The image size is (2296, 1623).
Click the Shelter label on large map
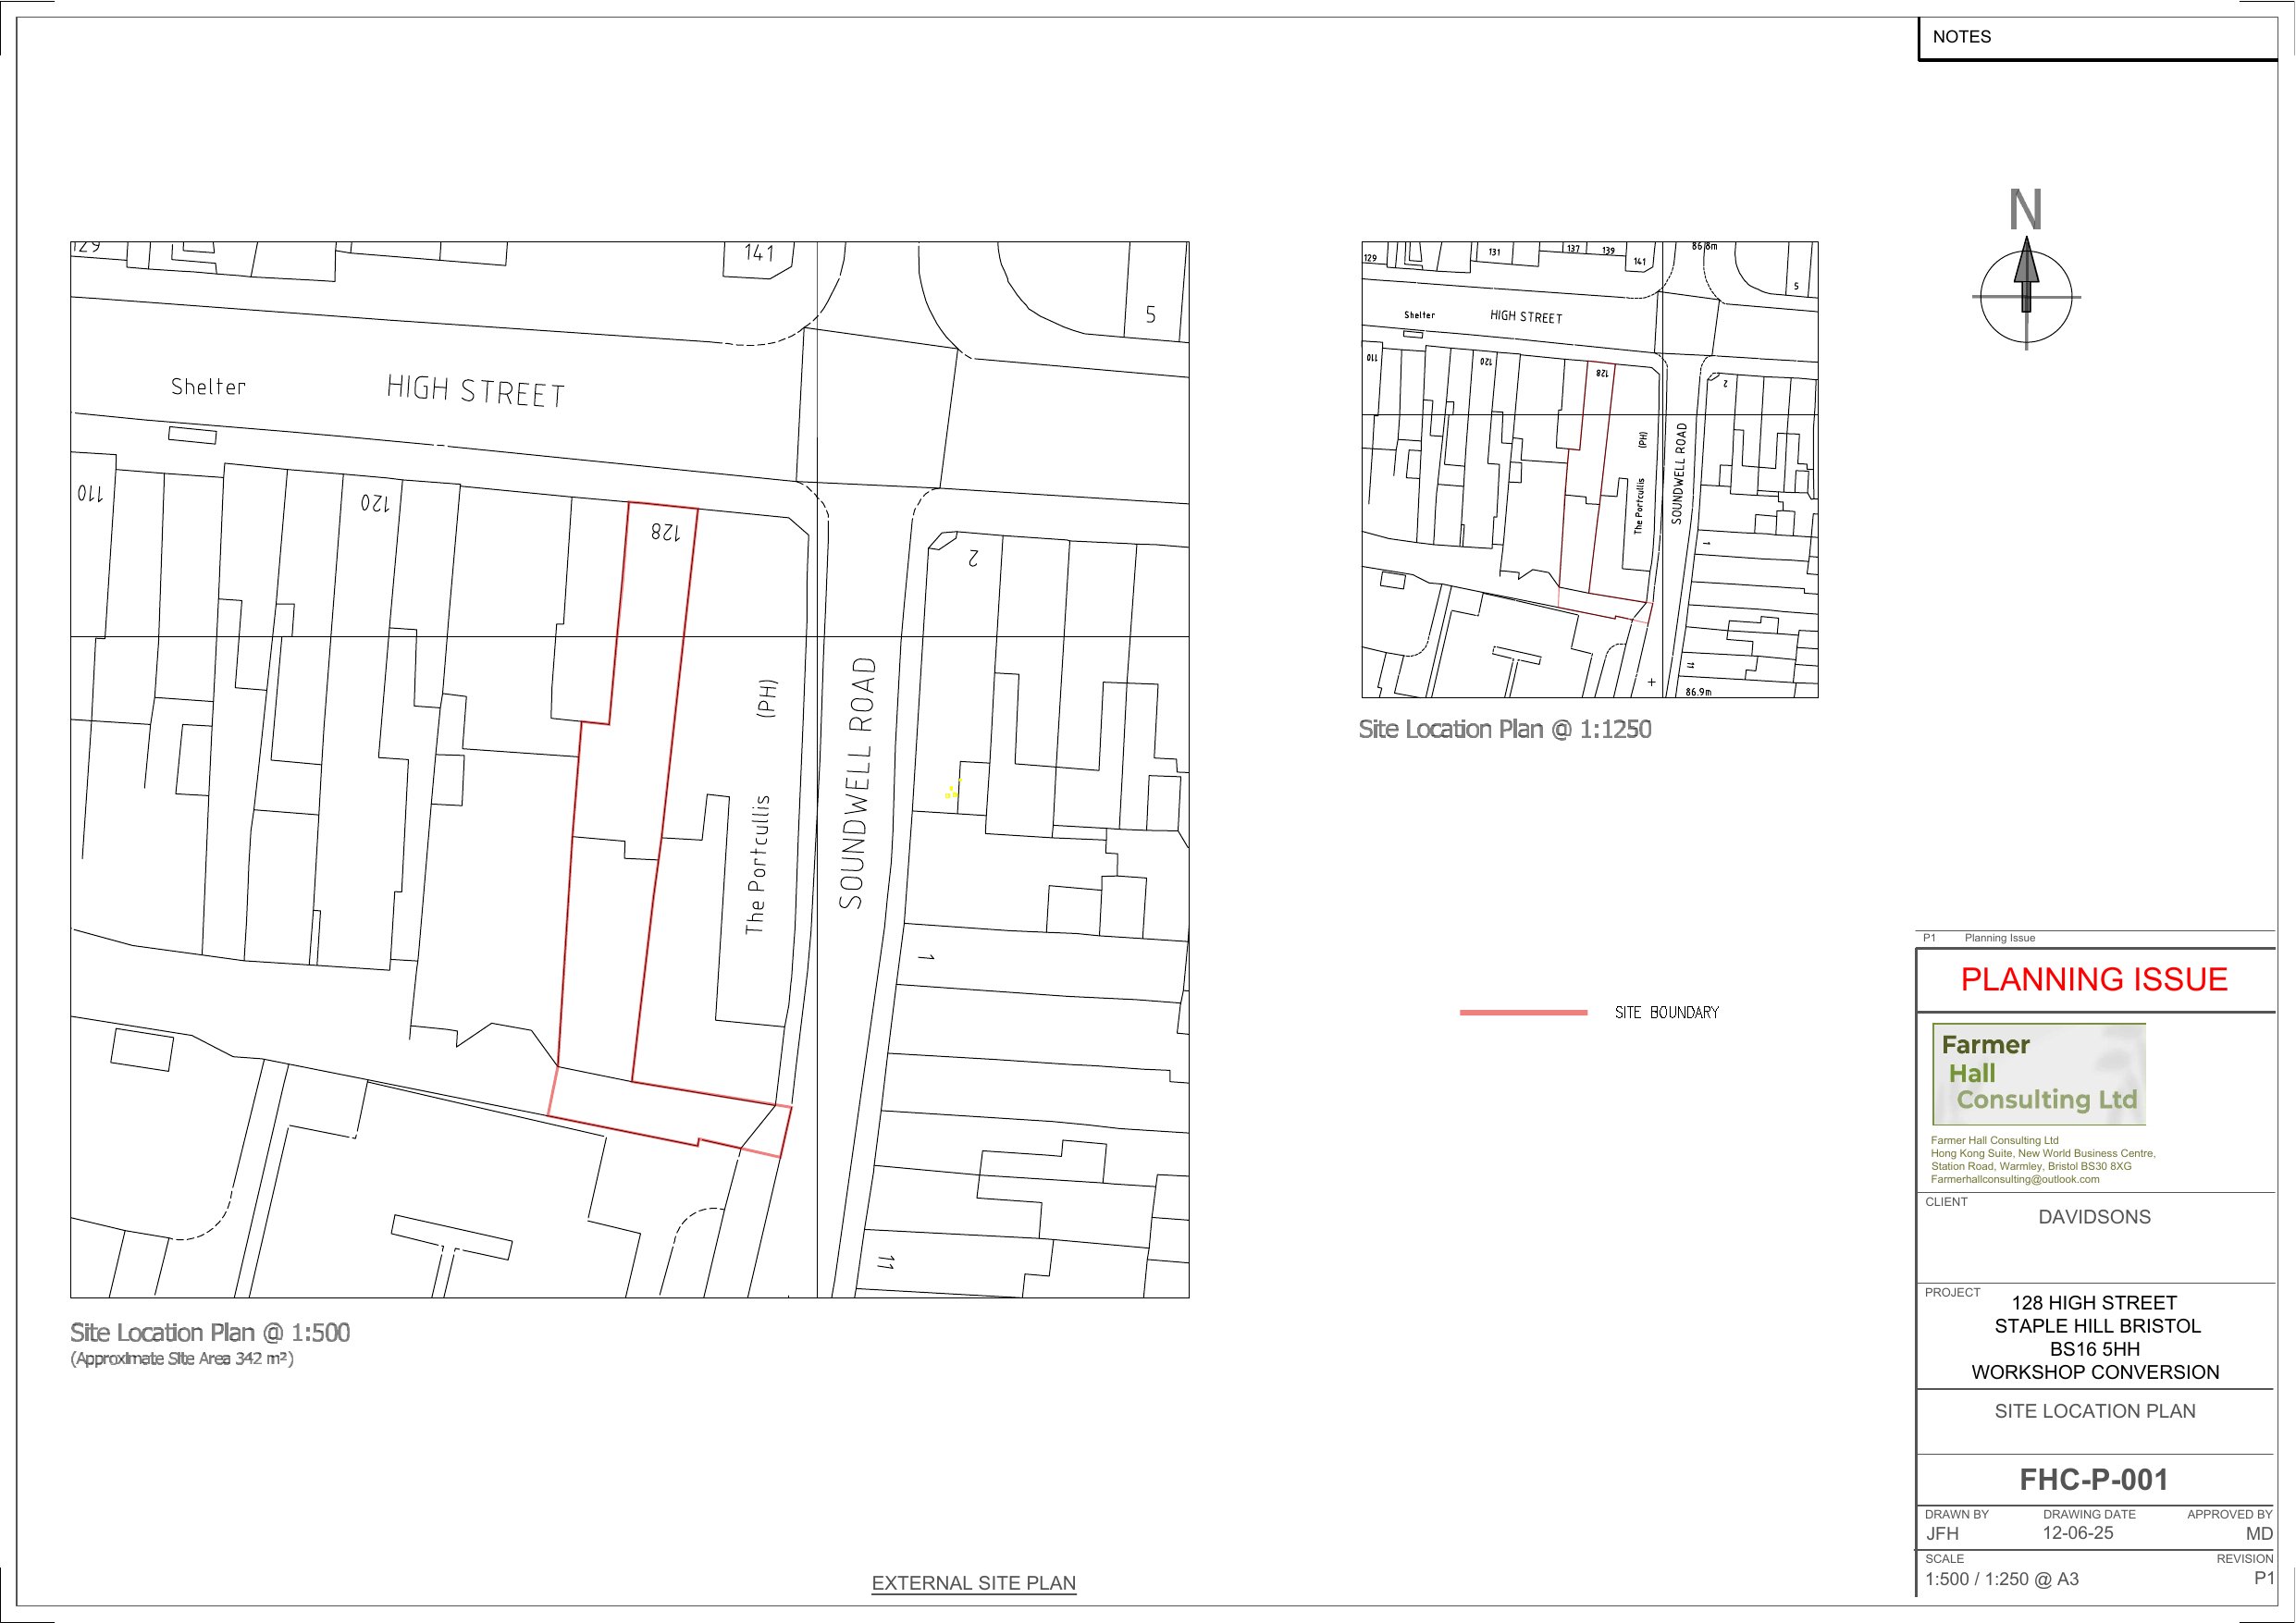[208, 387]
